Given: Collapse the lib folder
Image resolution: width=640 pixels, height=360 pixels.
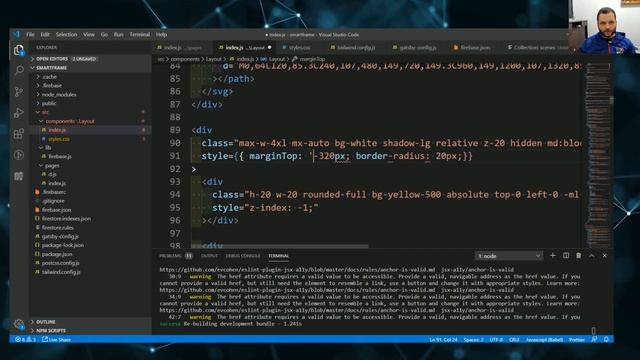Looking at the screenshot, I should click(48, 148).
